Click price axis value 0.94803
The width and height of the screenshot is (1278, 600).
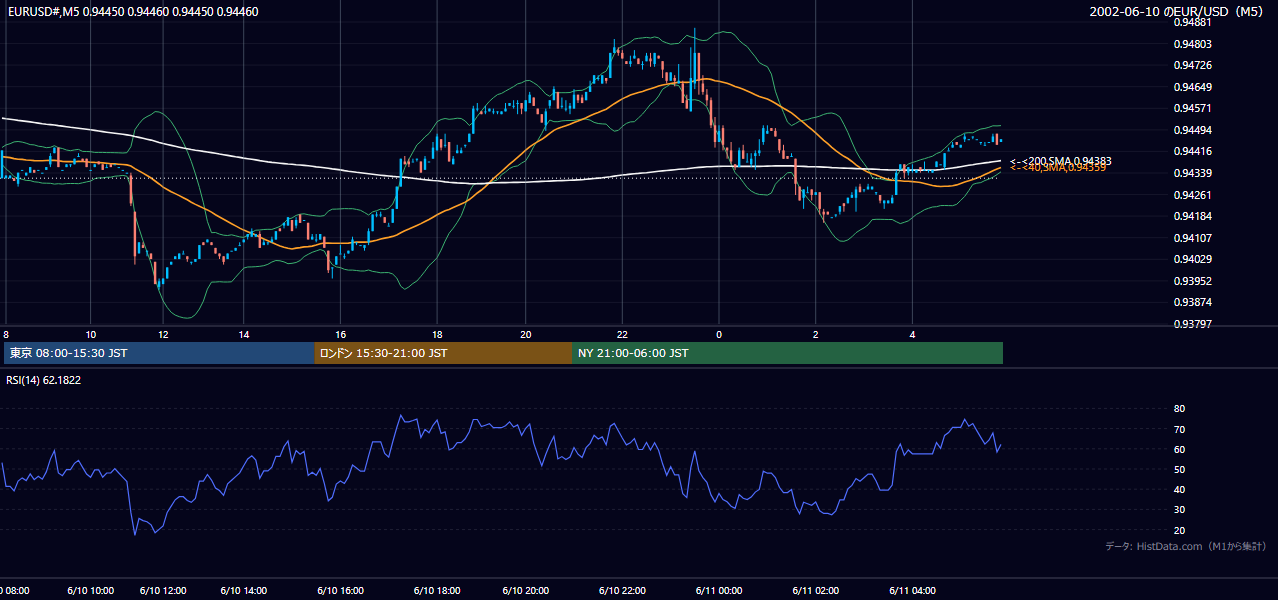(1192, 44)
